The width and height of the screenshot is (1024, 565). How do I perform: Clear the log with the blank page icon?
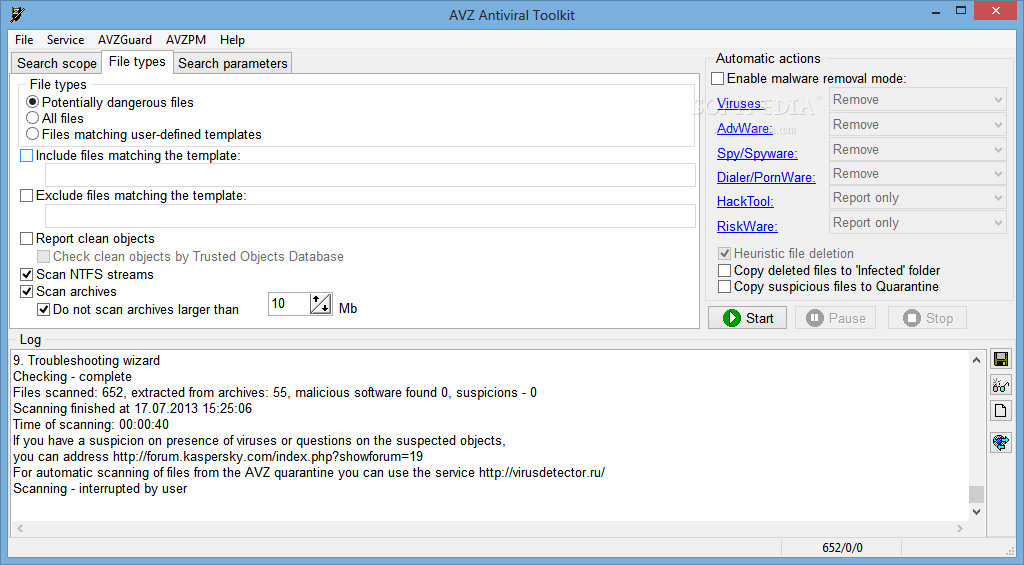click(1000, 411)
